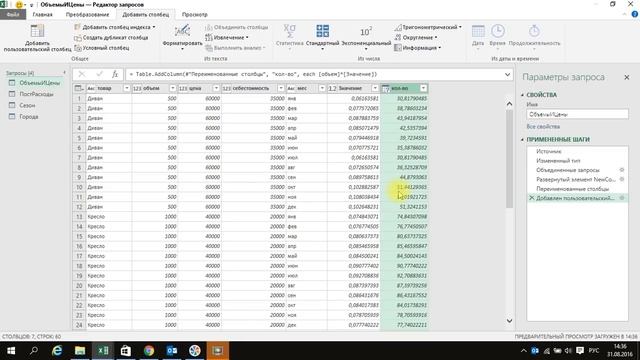Delete the Добавлен пользовательский step
This screenshot has height=360, width=640.
point(531,198)
